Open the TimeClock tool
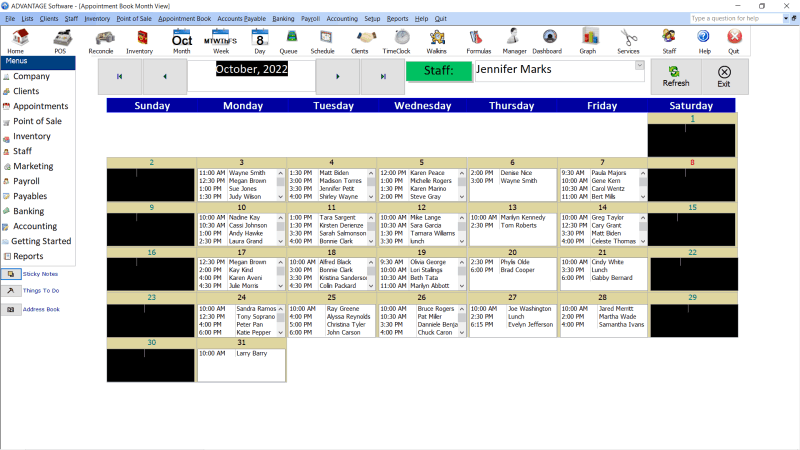The image size is (800, 450). pyautogui.click(x=396, y=40)
